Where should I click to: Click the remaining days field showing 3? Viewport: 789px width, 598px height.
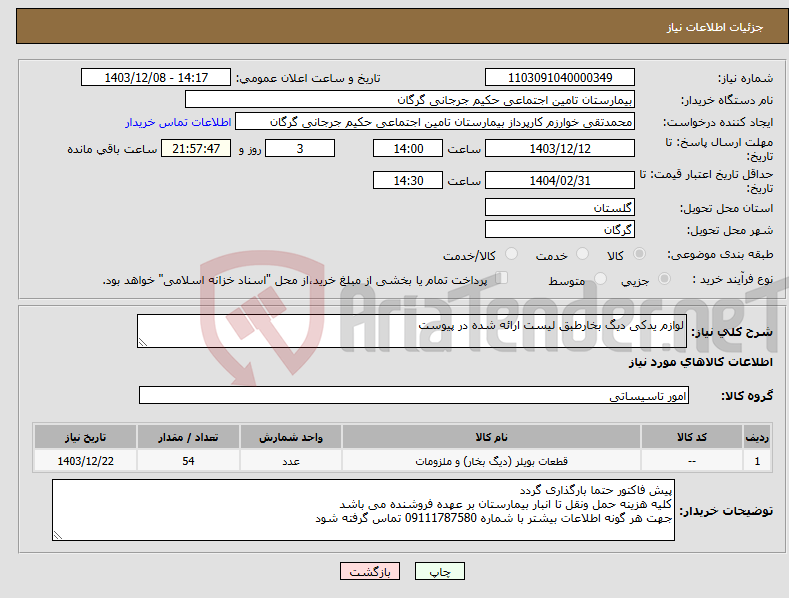pos(300,148)
